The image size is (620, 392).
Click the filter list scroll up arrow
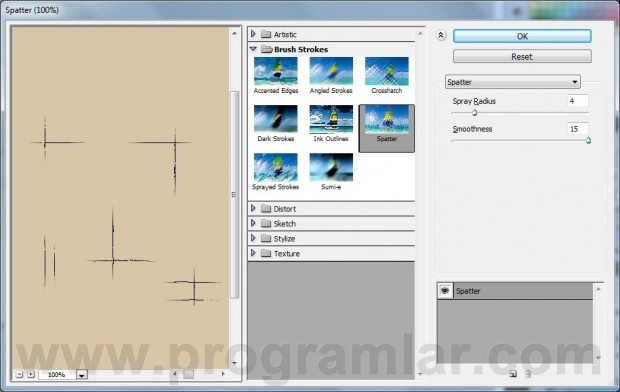[420, 34]
